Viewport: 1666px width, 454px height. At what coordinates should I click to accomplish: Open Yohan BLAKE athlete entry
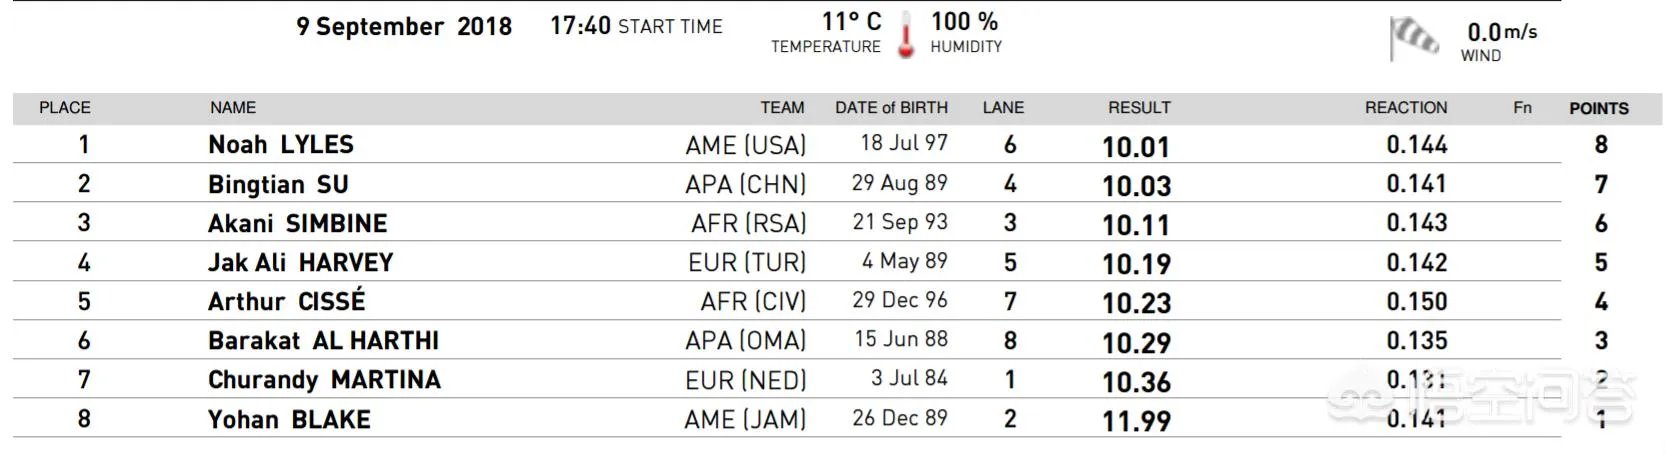289,420
